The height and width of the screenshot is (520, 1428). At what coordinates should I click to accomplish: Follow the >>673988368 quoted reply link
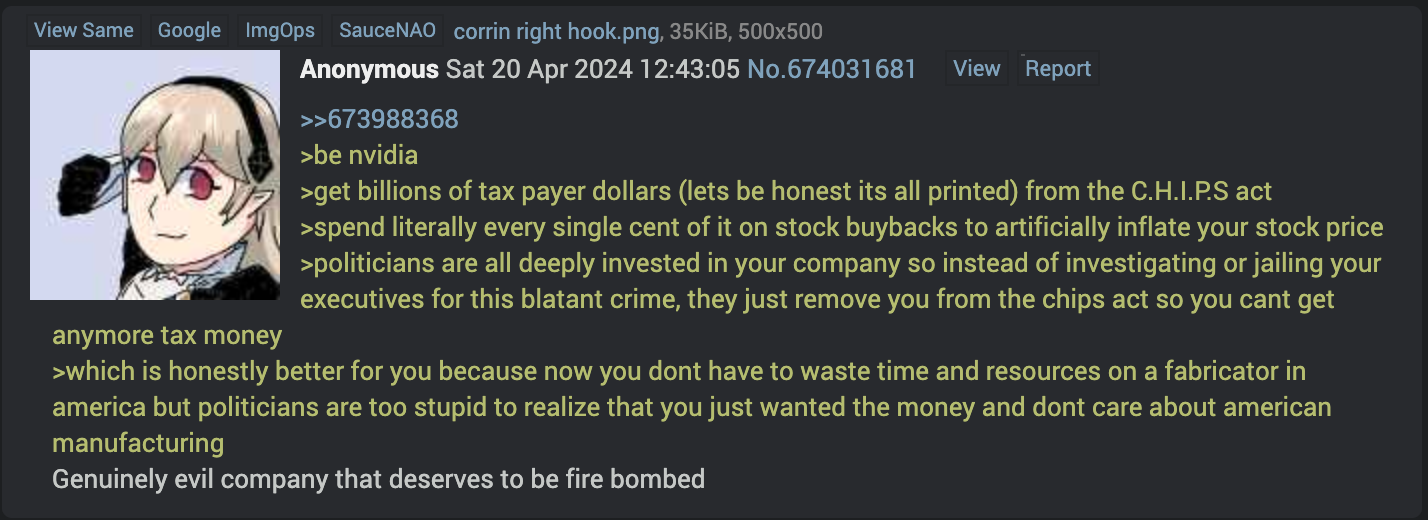pyautogui.click(x=379, y=120)
